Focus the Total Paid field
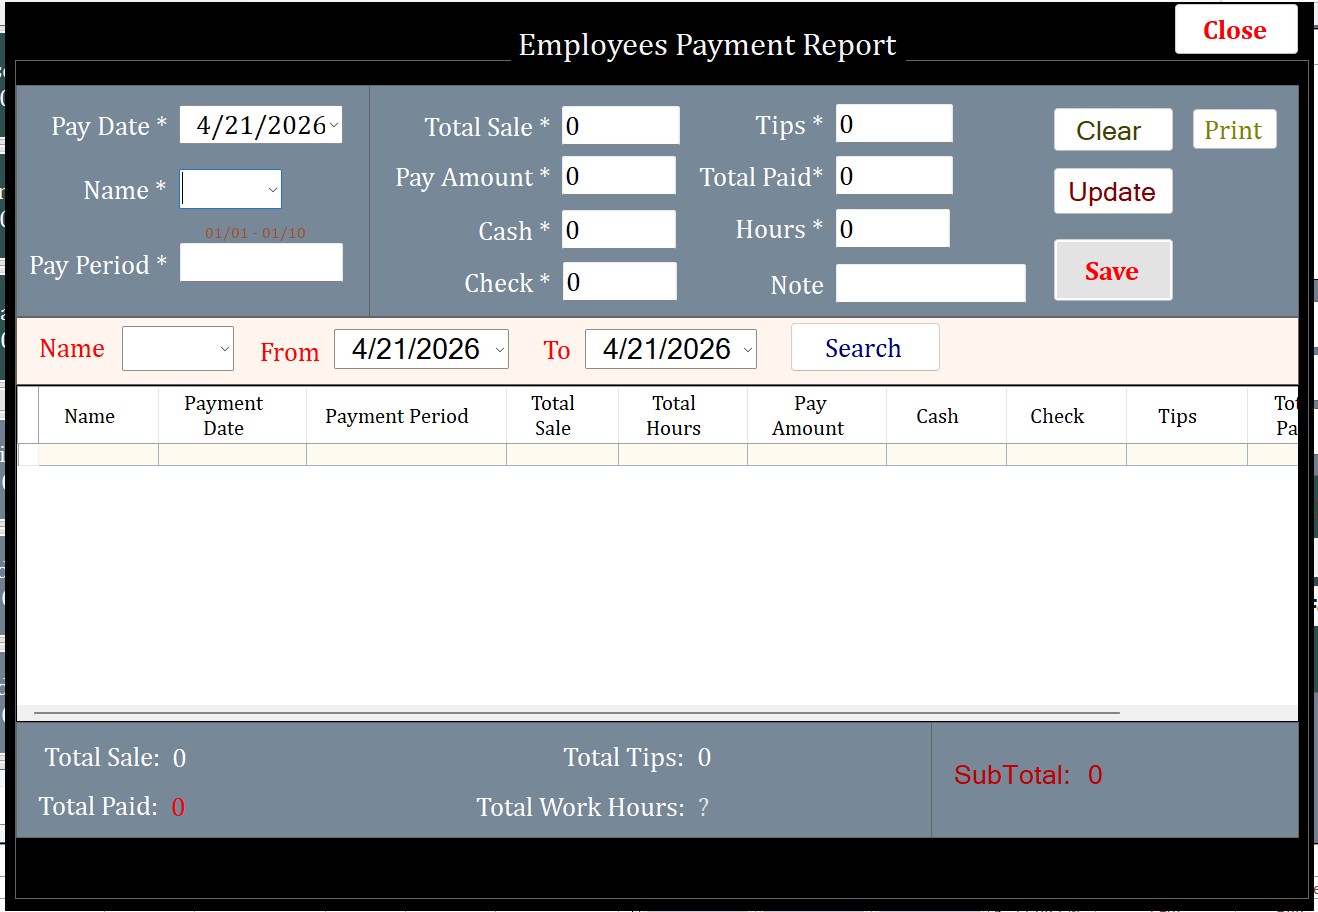Screen dimensions: 1318x912 (x=894, y=176)
